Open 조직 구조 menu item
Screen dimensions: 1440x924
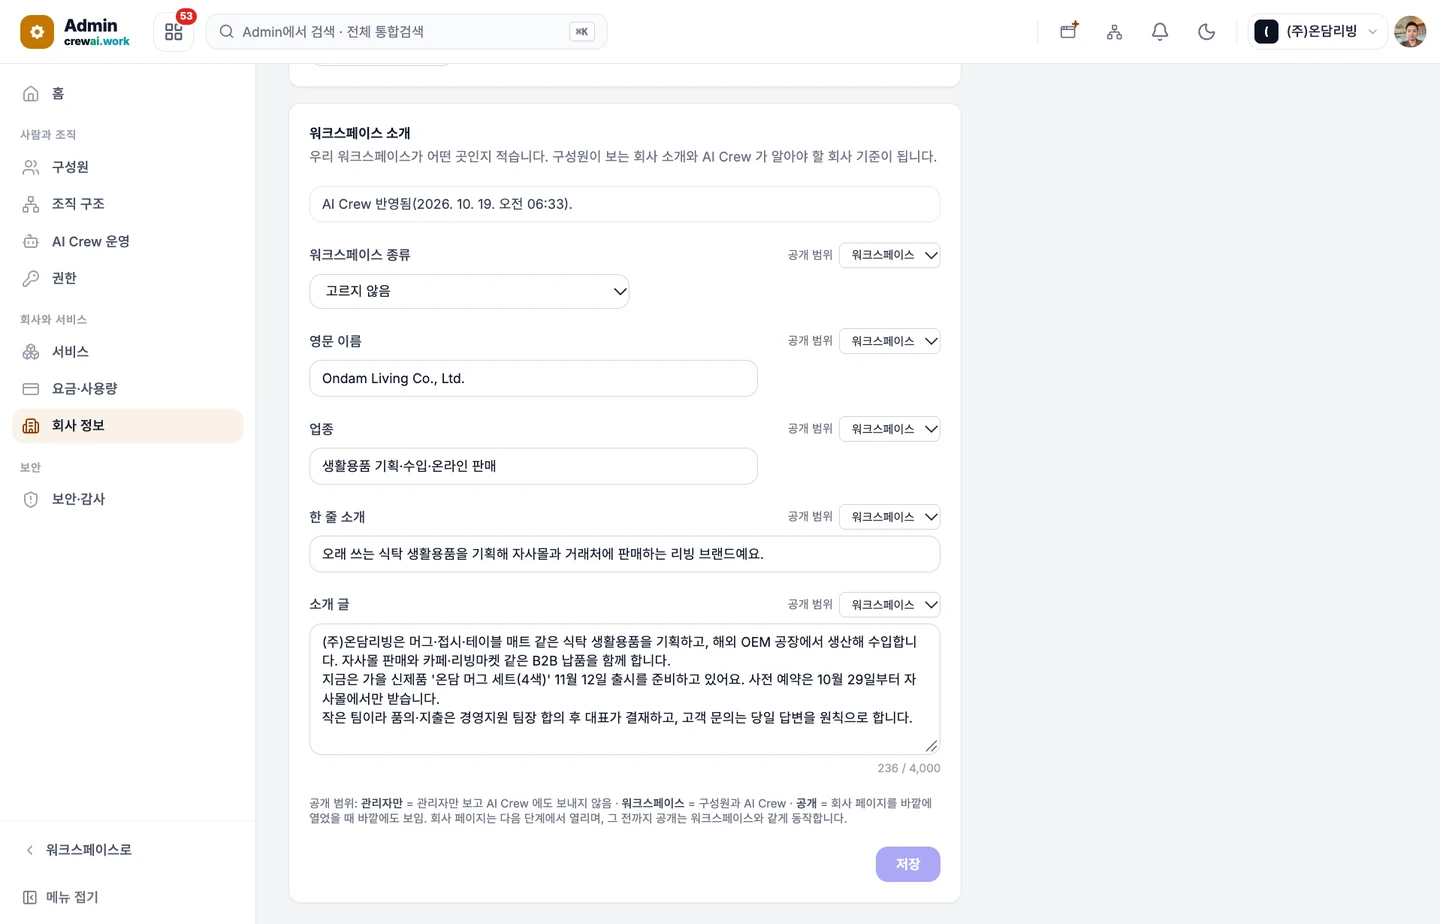pyautogui.click(x=127, y=204)
